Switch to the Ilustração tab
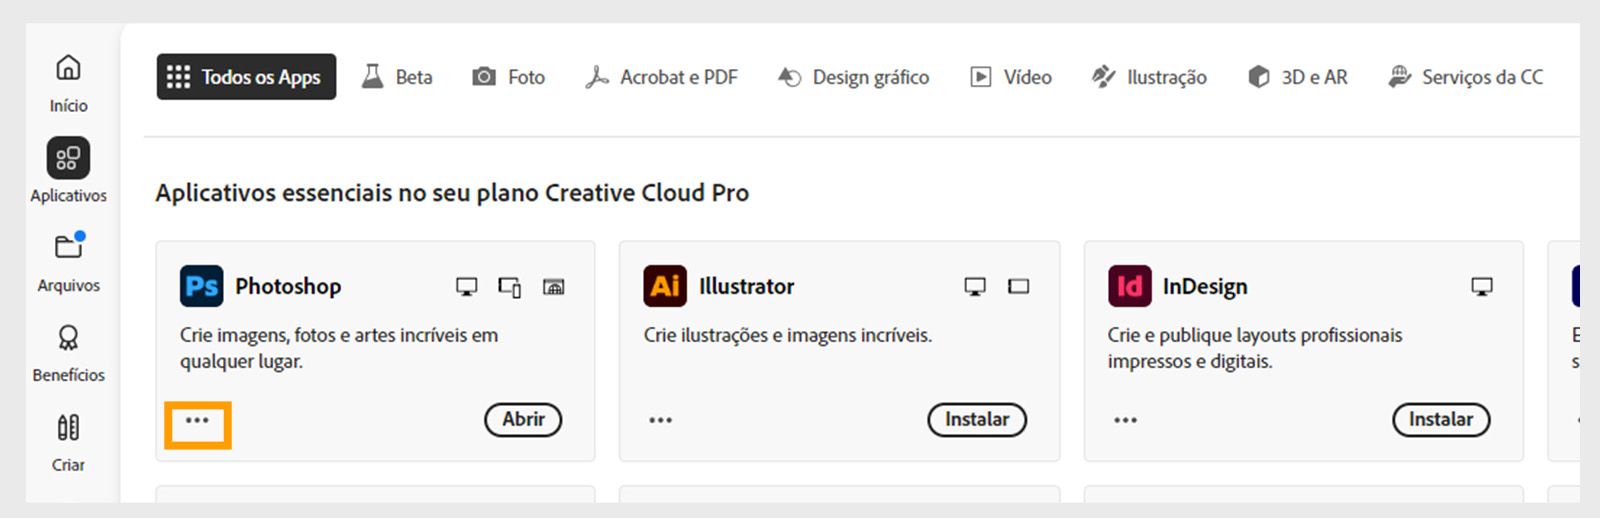Image resolution: width=1600 pixels, height=518 pixels. tap(1149, 77)
